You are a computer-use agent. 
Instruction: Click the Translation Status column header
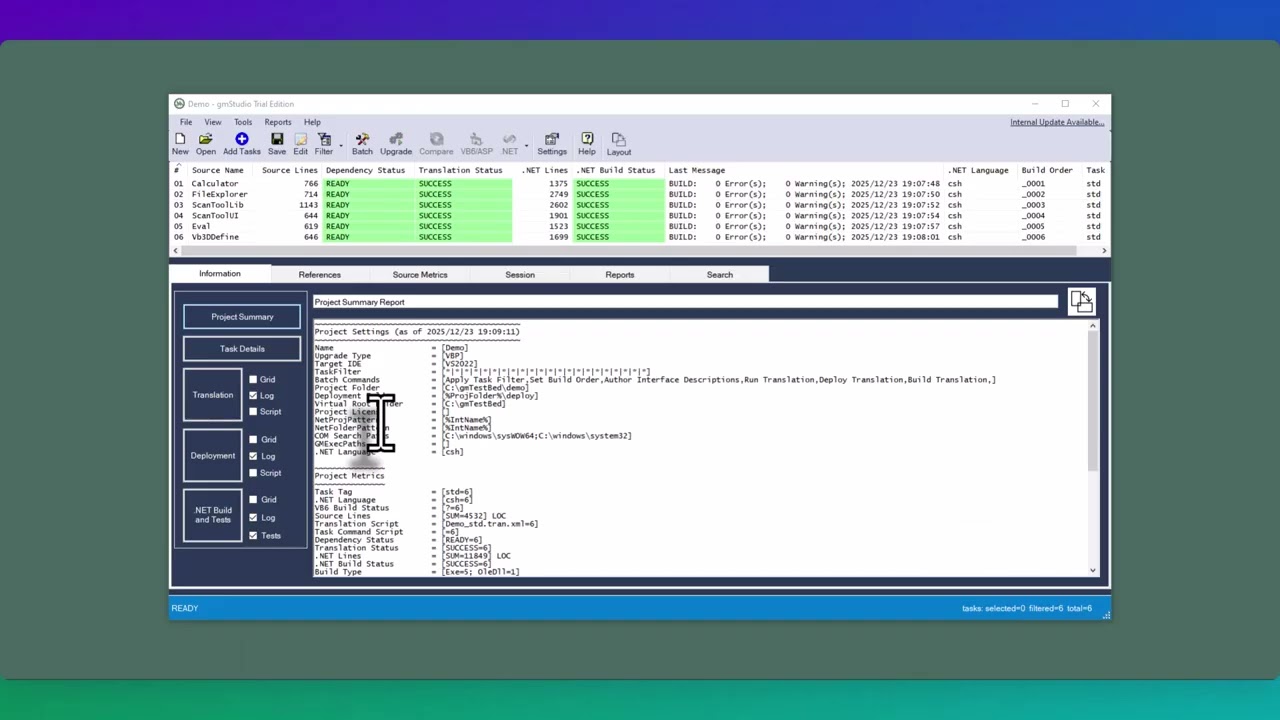(460, 170)
